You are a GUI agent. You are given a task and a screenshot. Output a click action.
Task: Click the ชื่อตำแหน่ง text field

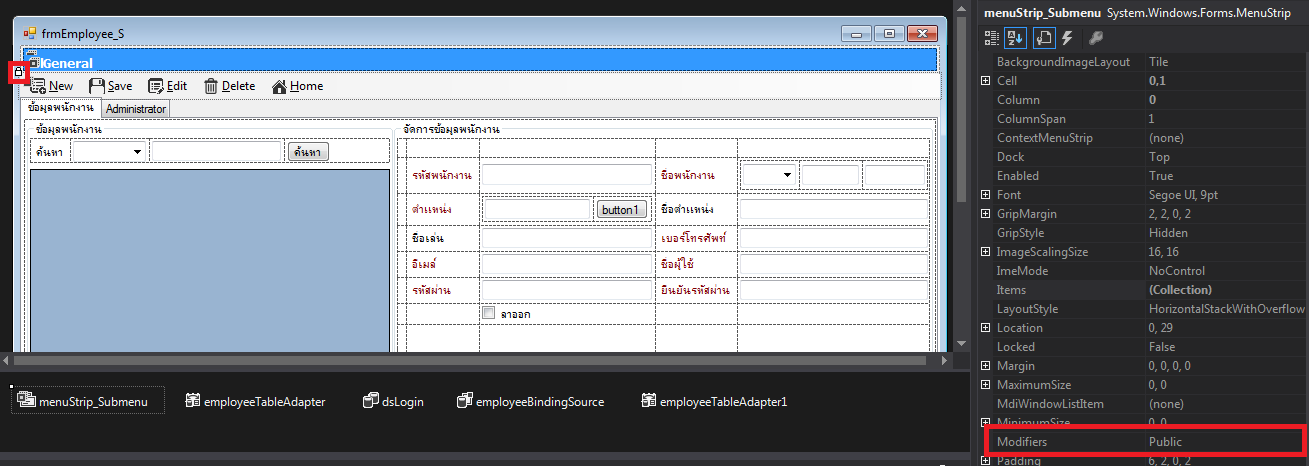(834, 210)
